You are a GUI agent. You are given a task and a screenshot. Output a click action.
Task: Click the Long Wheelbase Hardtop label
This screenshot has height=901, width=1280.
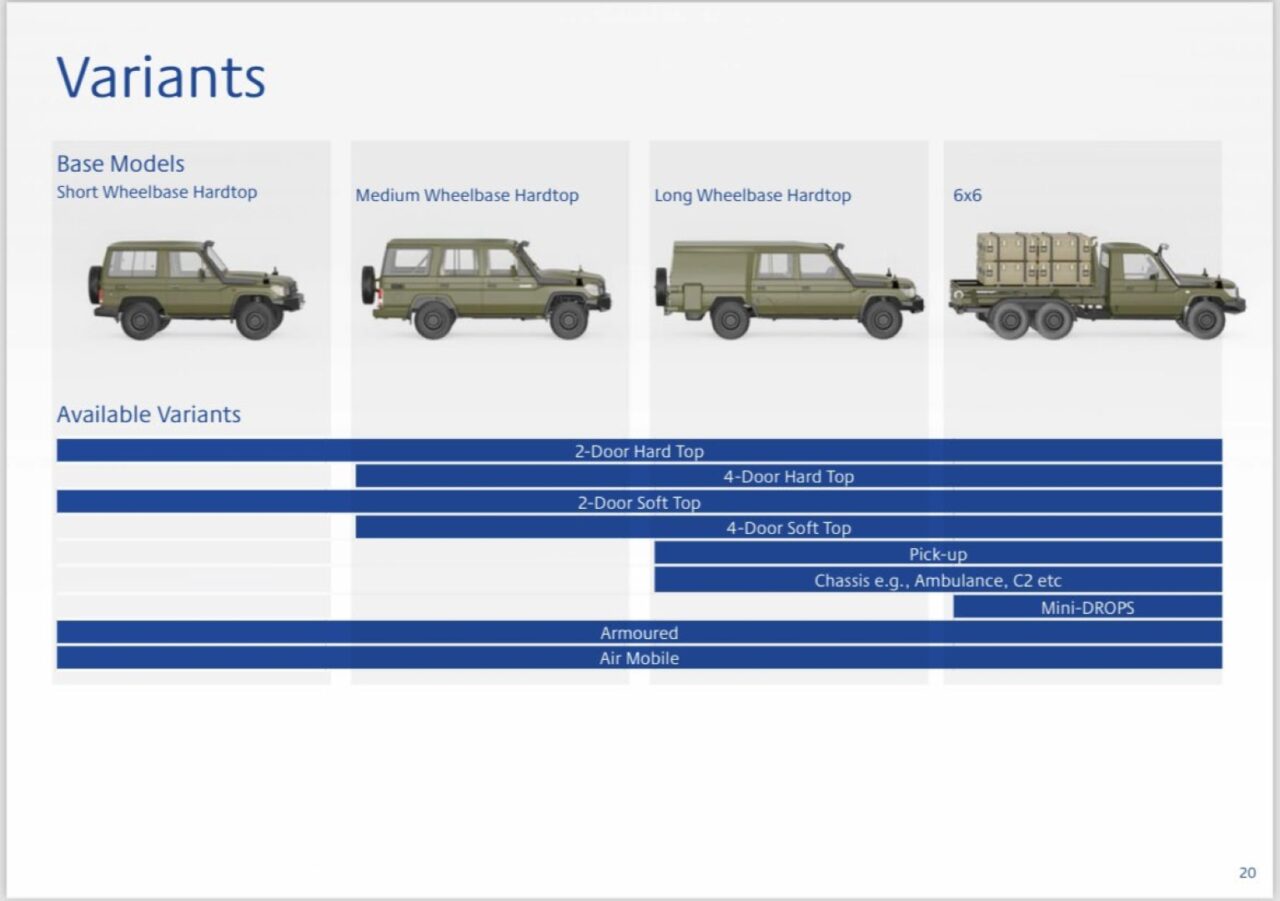[x=752, y=196]
